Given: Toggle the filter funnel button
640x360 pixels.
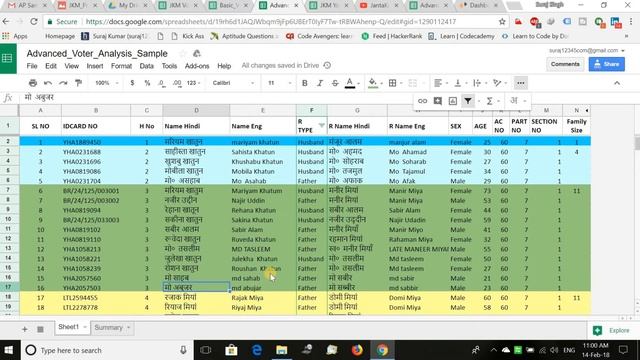Looking at the screenshot, I should [x=468, y=101].
